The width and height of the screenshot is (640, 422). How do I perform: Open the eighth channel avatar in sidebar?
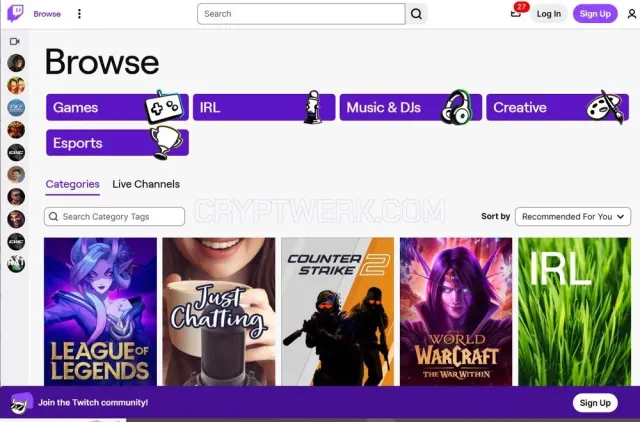16,219
